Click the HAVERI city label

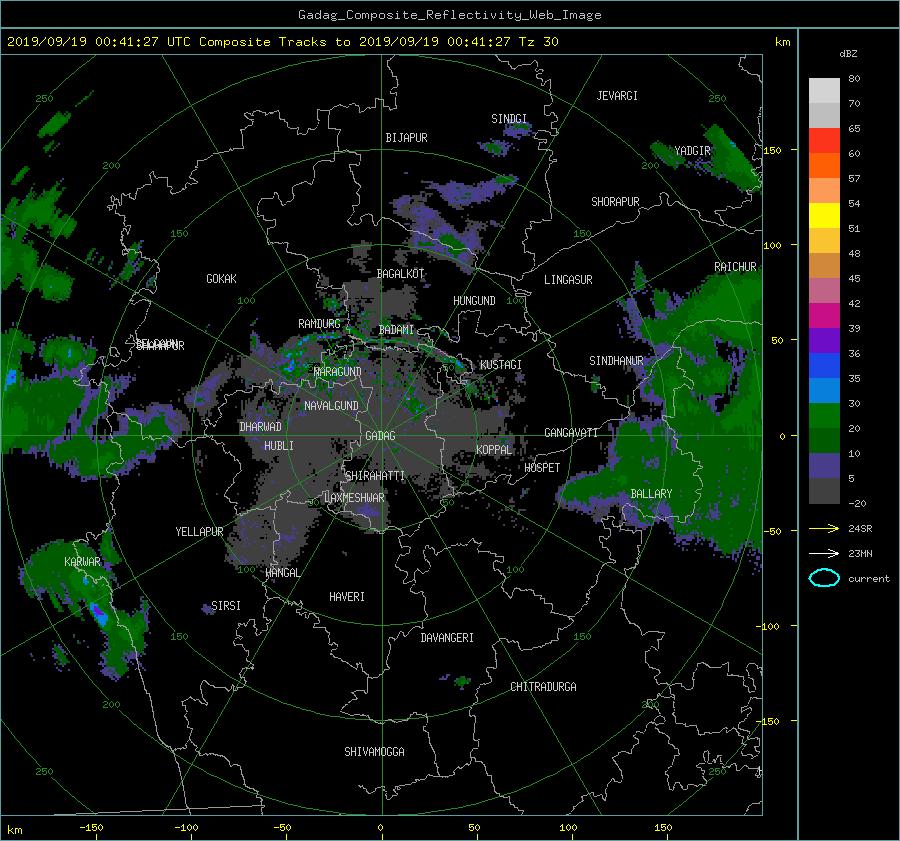click(347, 597)
